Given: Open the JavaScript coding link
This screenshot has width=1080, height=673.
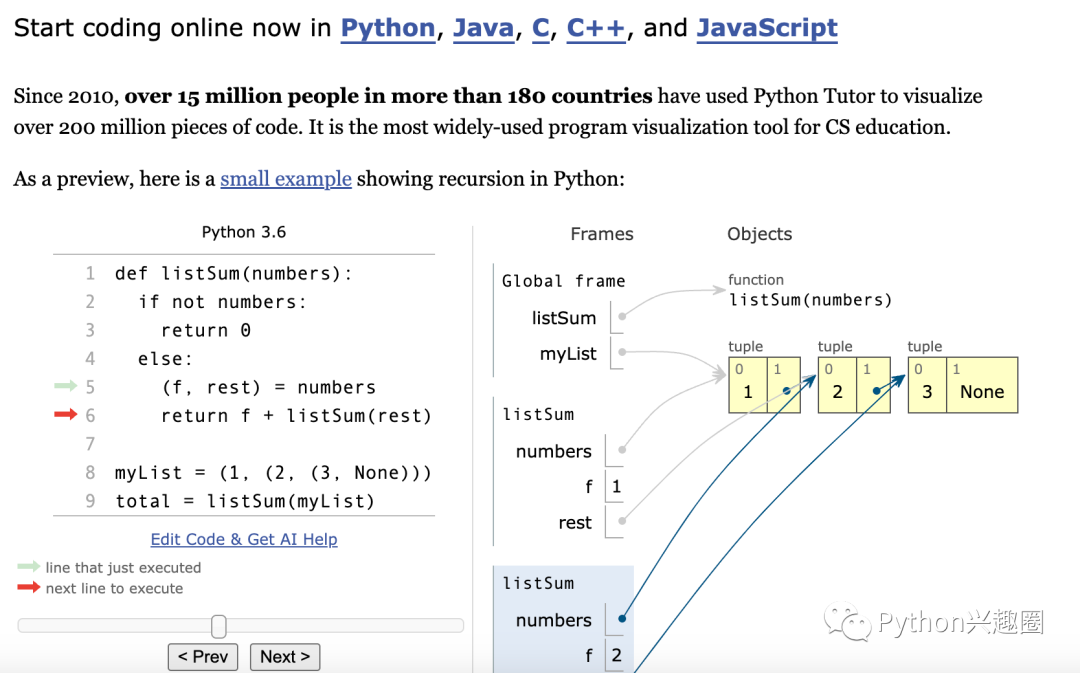Looking at the screenshot, I should coord(767,28).
